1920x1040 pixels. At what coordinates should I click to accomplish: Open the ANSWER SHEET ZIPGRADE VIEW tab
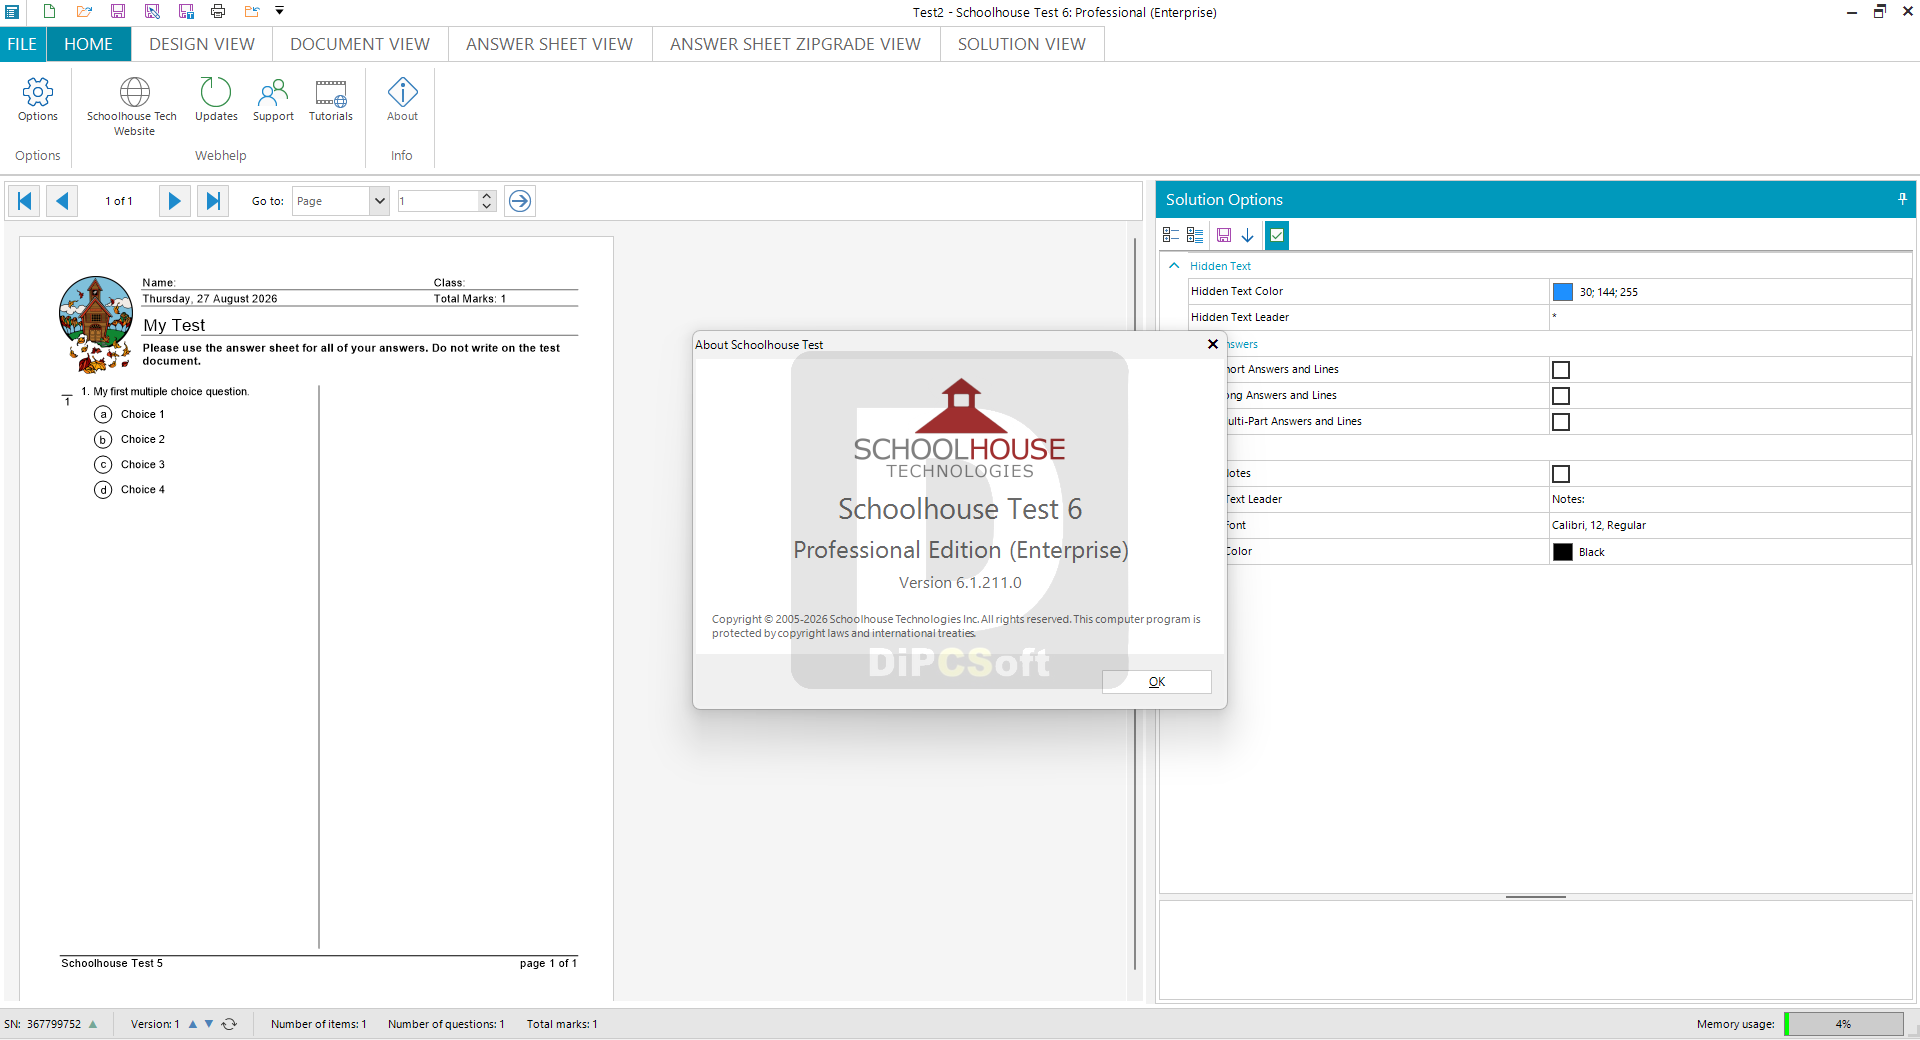(x=795, y=44)
